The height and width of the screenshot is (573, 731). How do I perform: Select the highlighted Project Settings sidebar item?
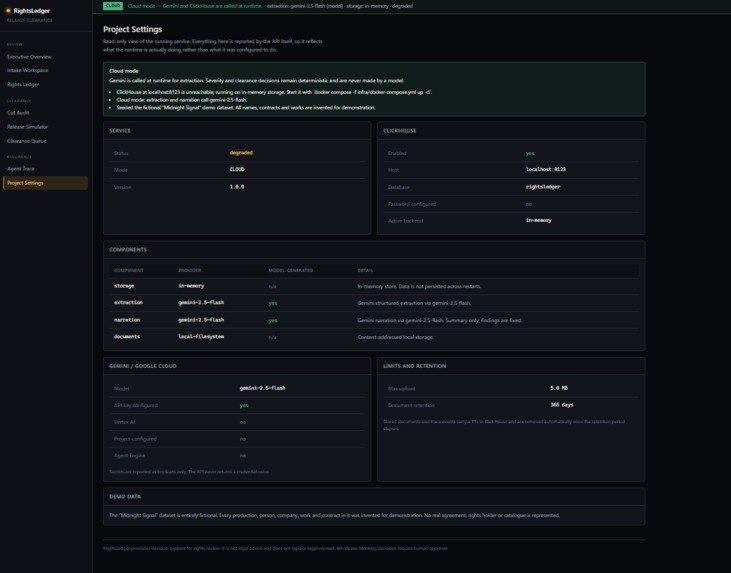pyautogui.click(x=45, y=183)
